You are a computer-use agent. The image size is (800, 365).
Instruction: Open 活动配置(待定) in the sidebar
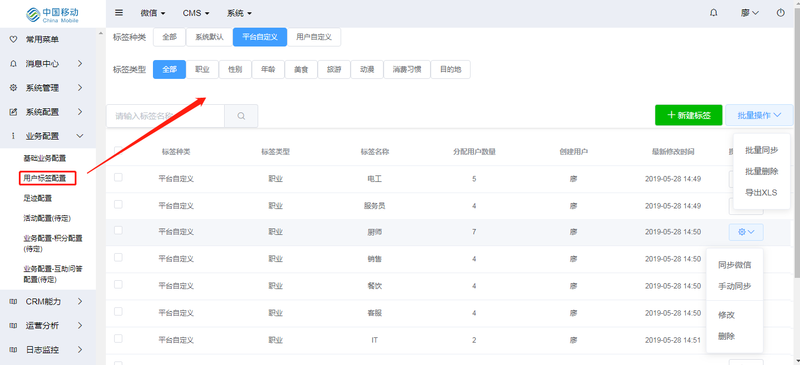[x=47, y=218]
